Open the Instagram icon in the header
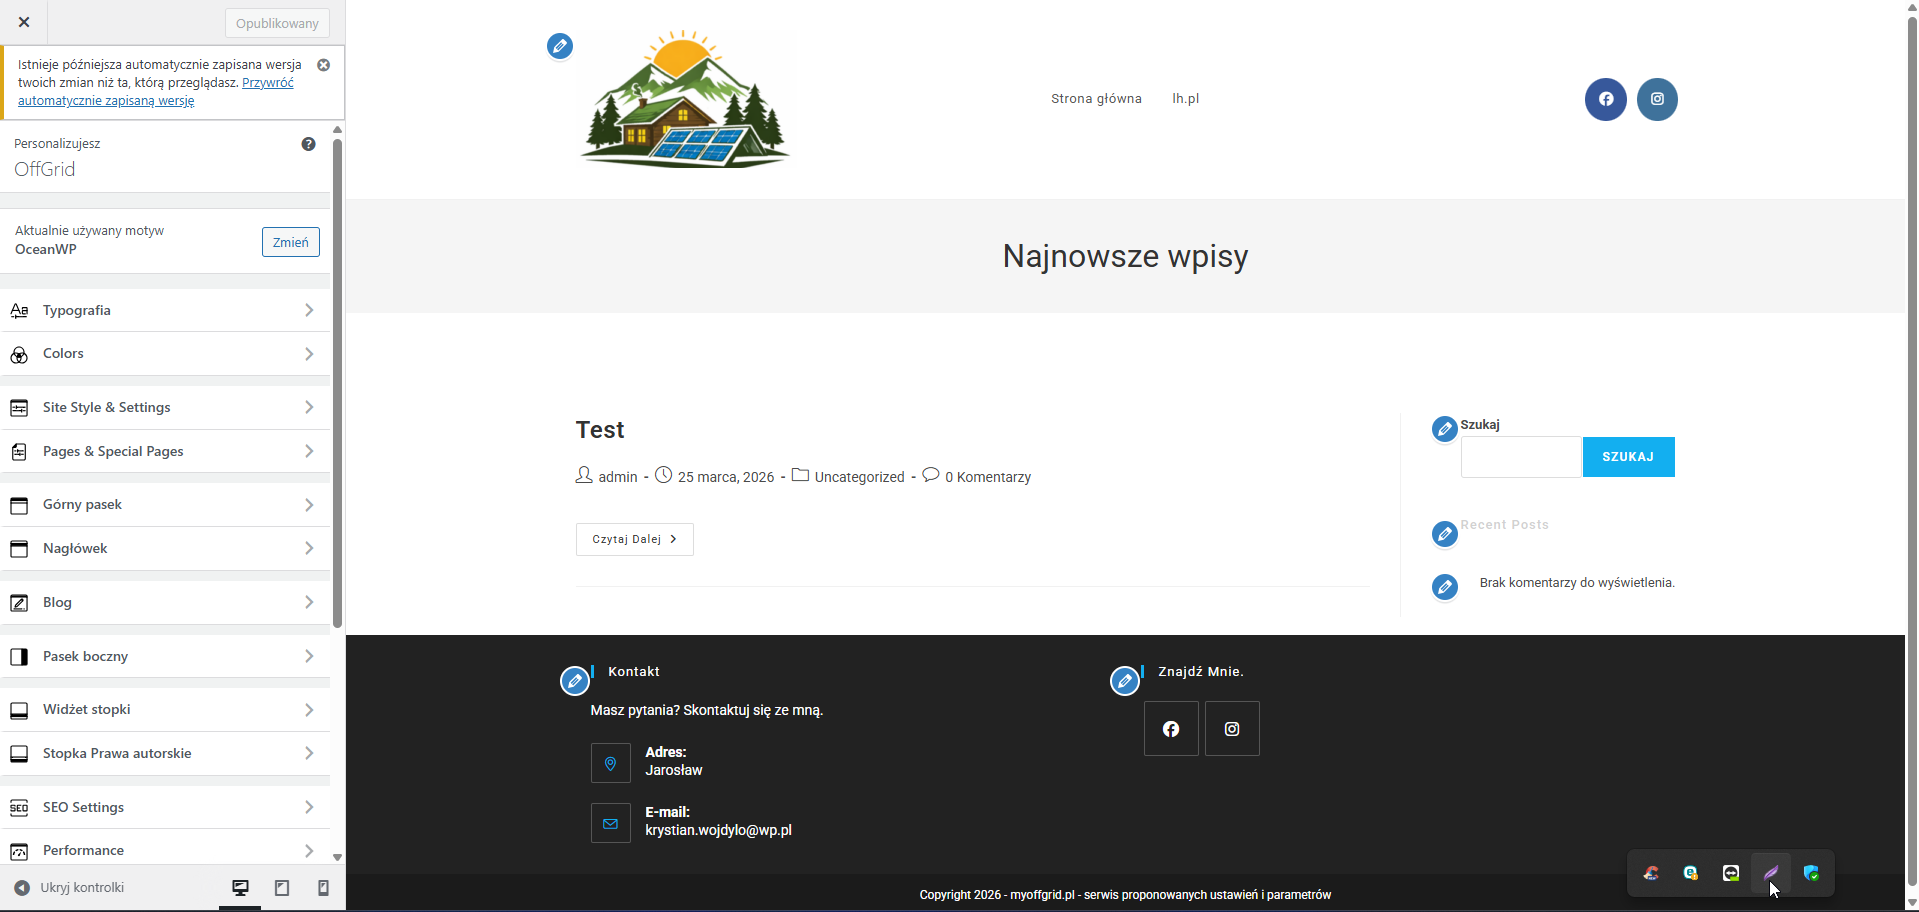Image resolution: width=1919 pixels, height=912 pixels. tap(1656, 99)
